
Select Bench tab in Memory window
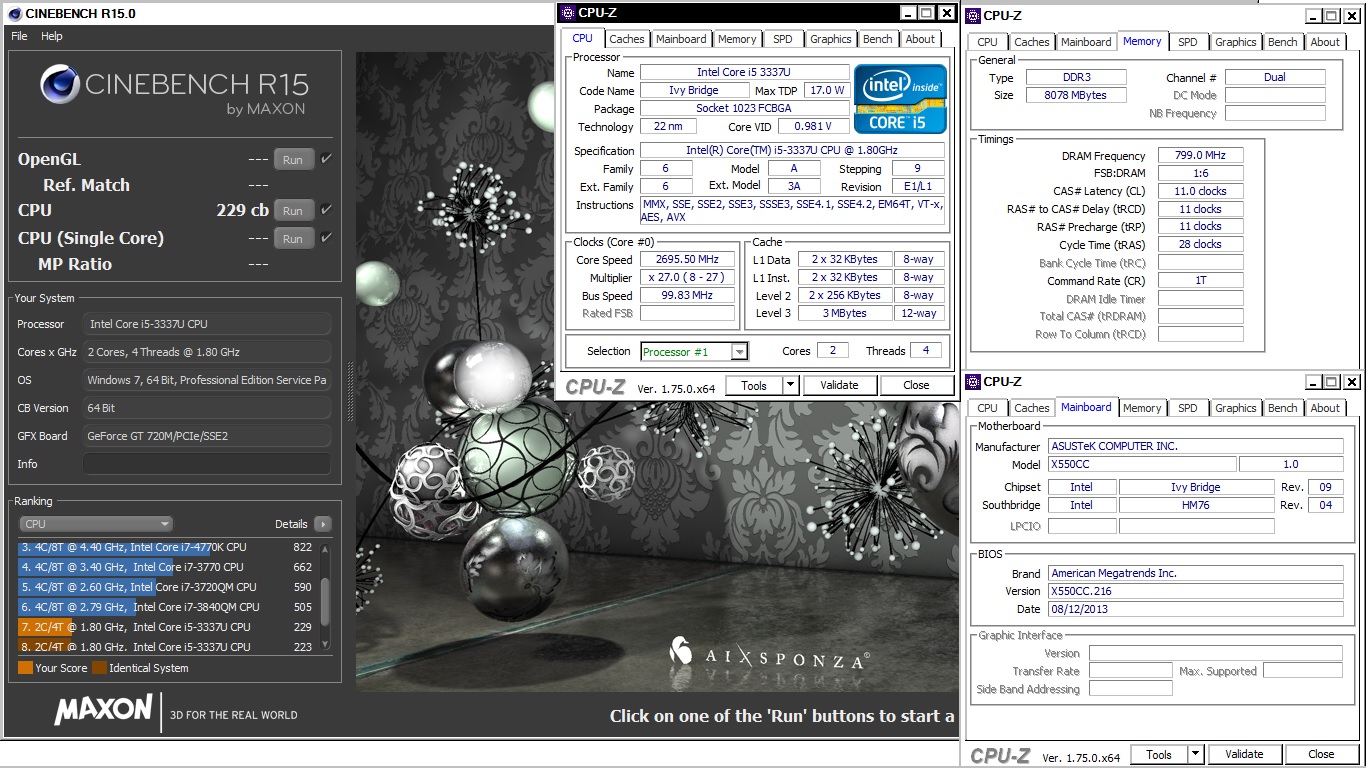tap(1283, 42)
